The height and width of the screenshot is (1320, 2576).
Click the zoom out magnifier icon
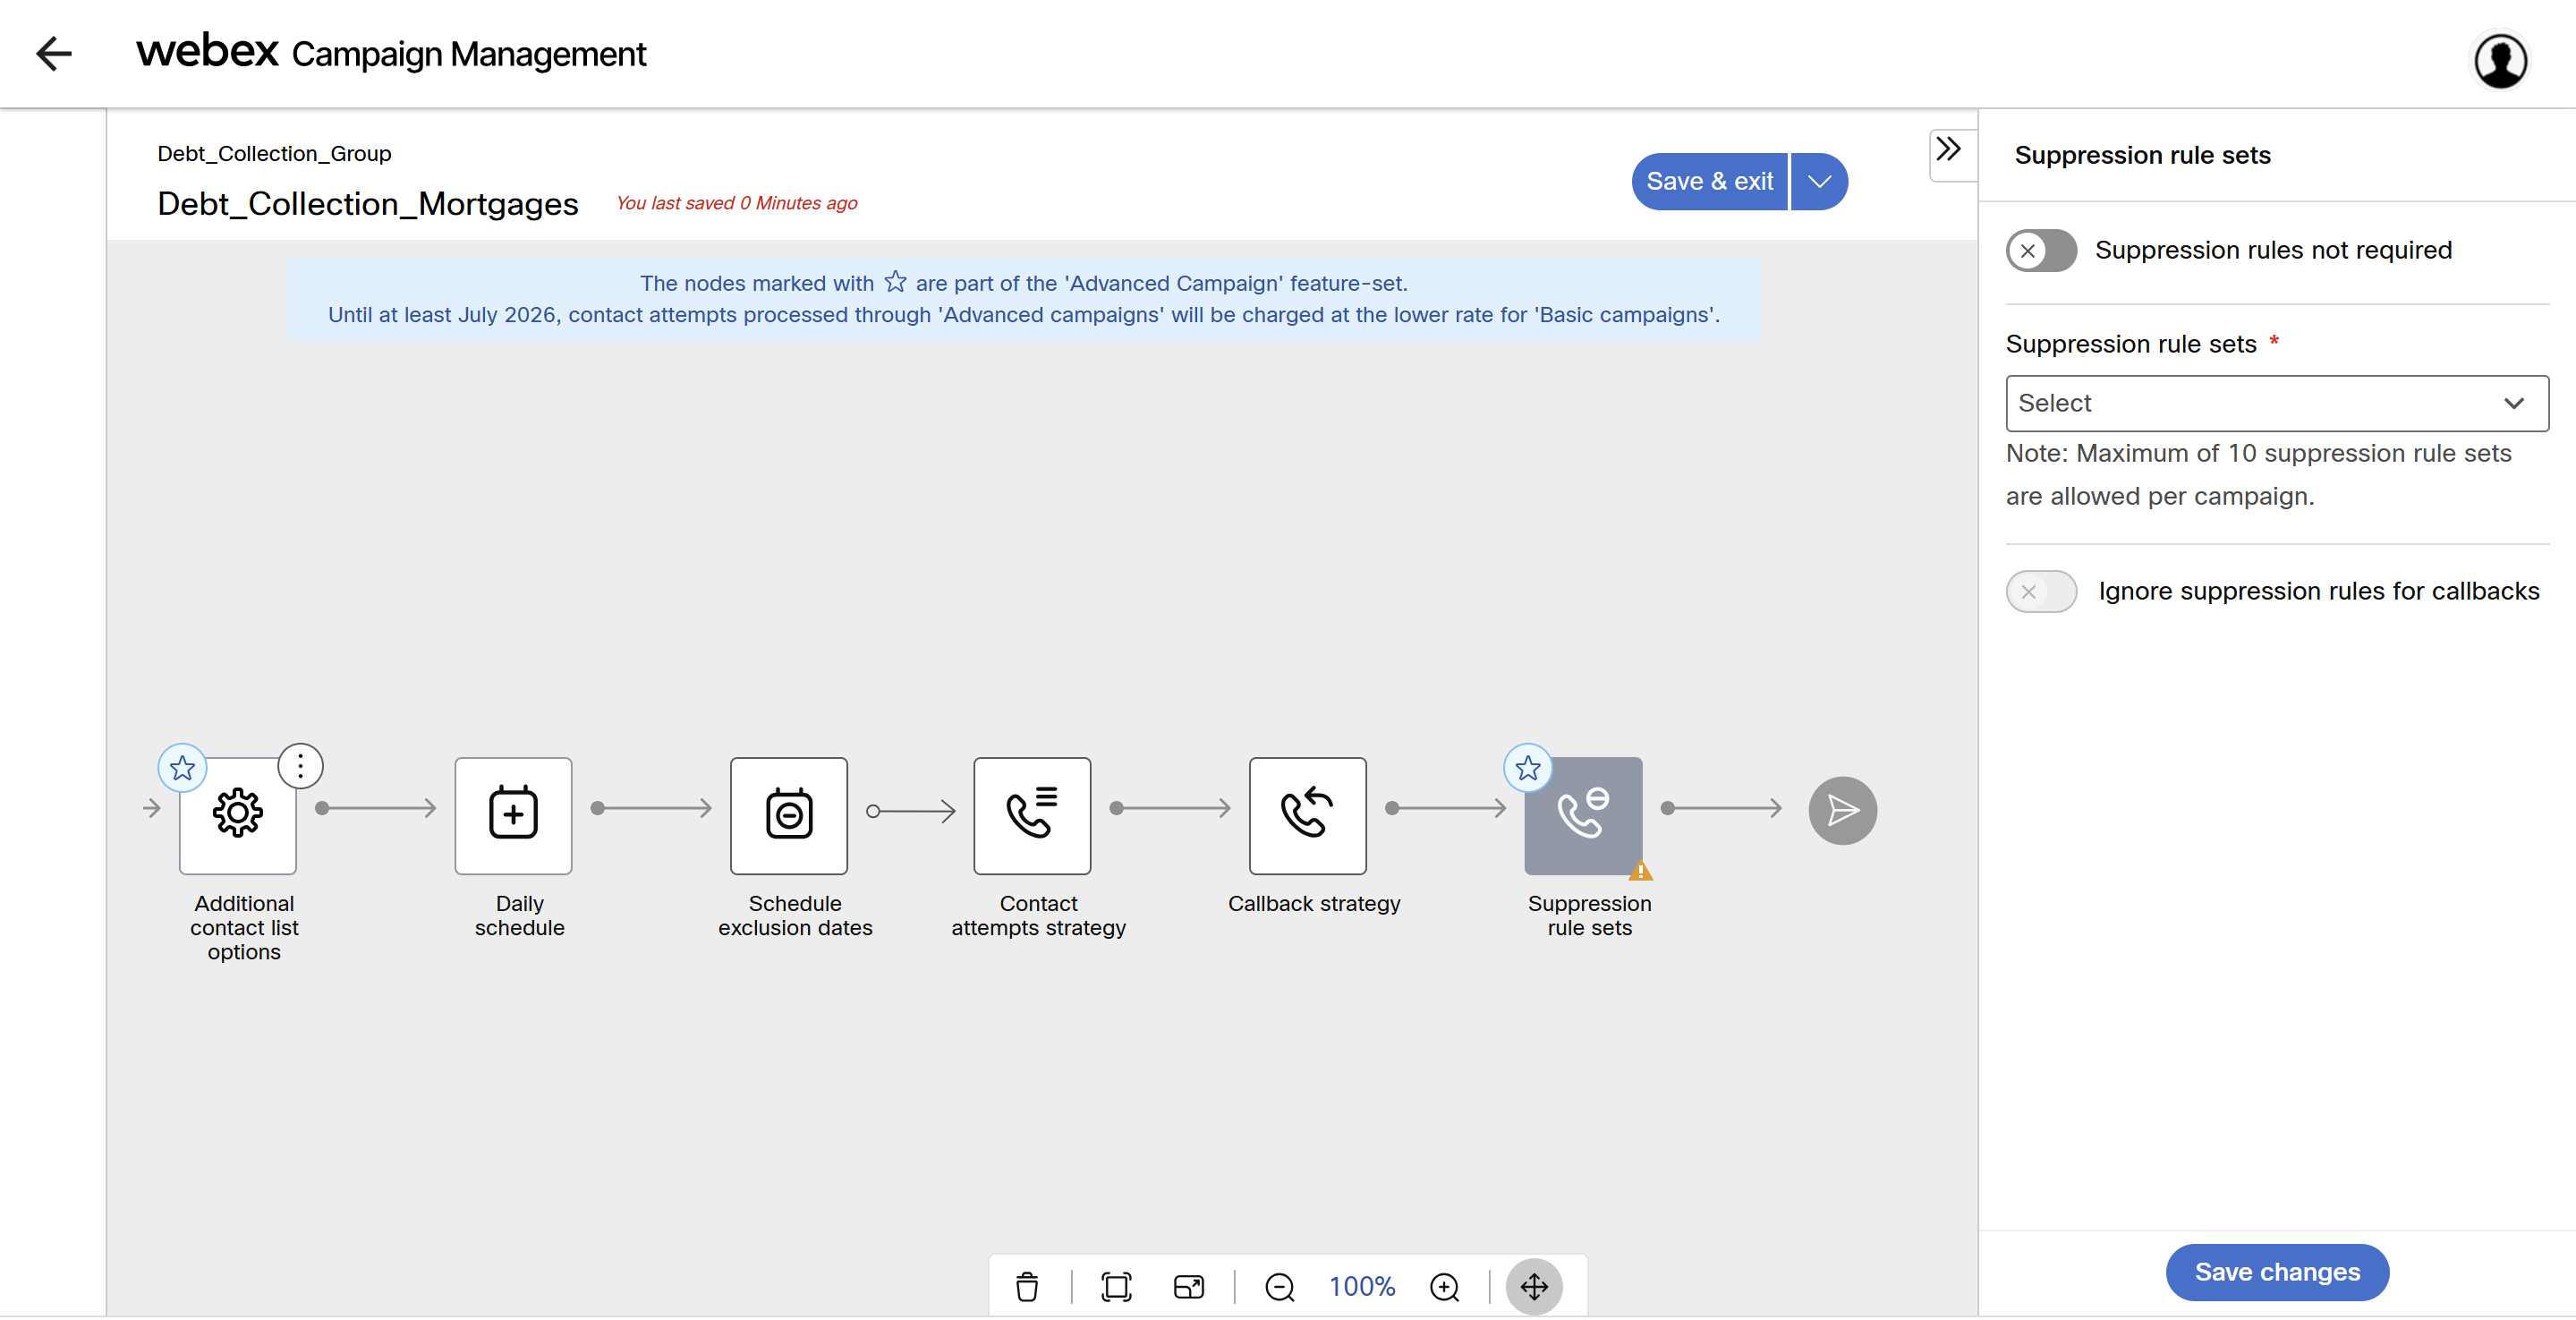(x=1279, y=1286)
